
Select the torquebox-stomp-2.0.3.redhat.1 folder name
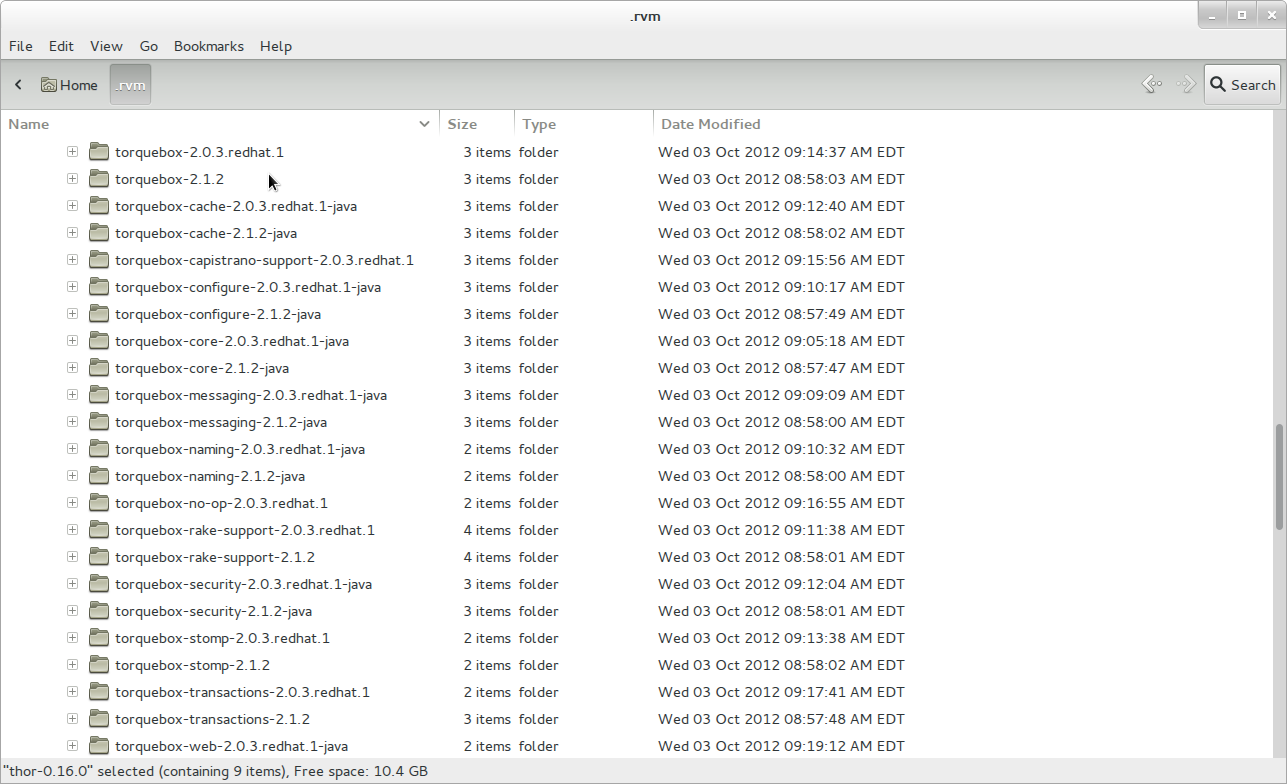pos(222,638)
